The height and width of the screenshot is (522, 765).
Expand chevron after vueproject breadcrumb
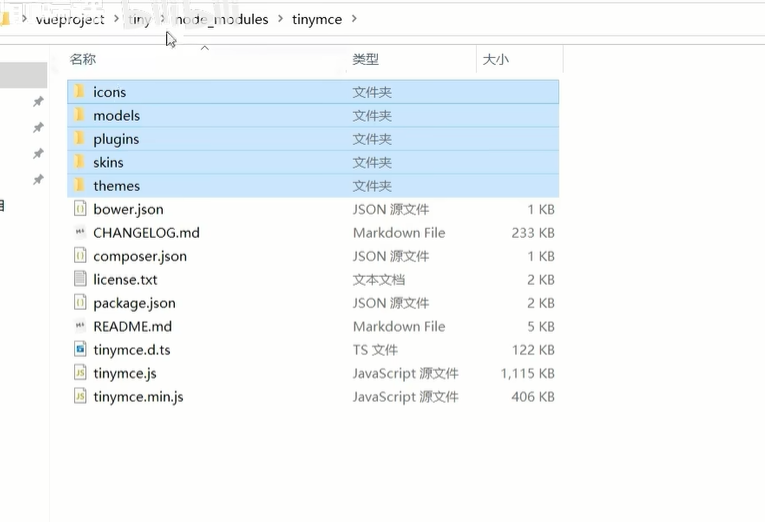pyautogui.click(x=116, y=19)
